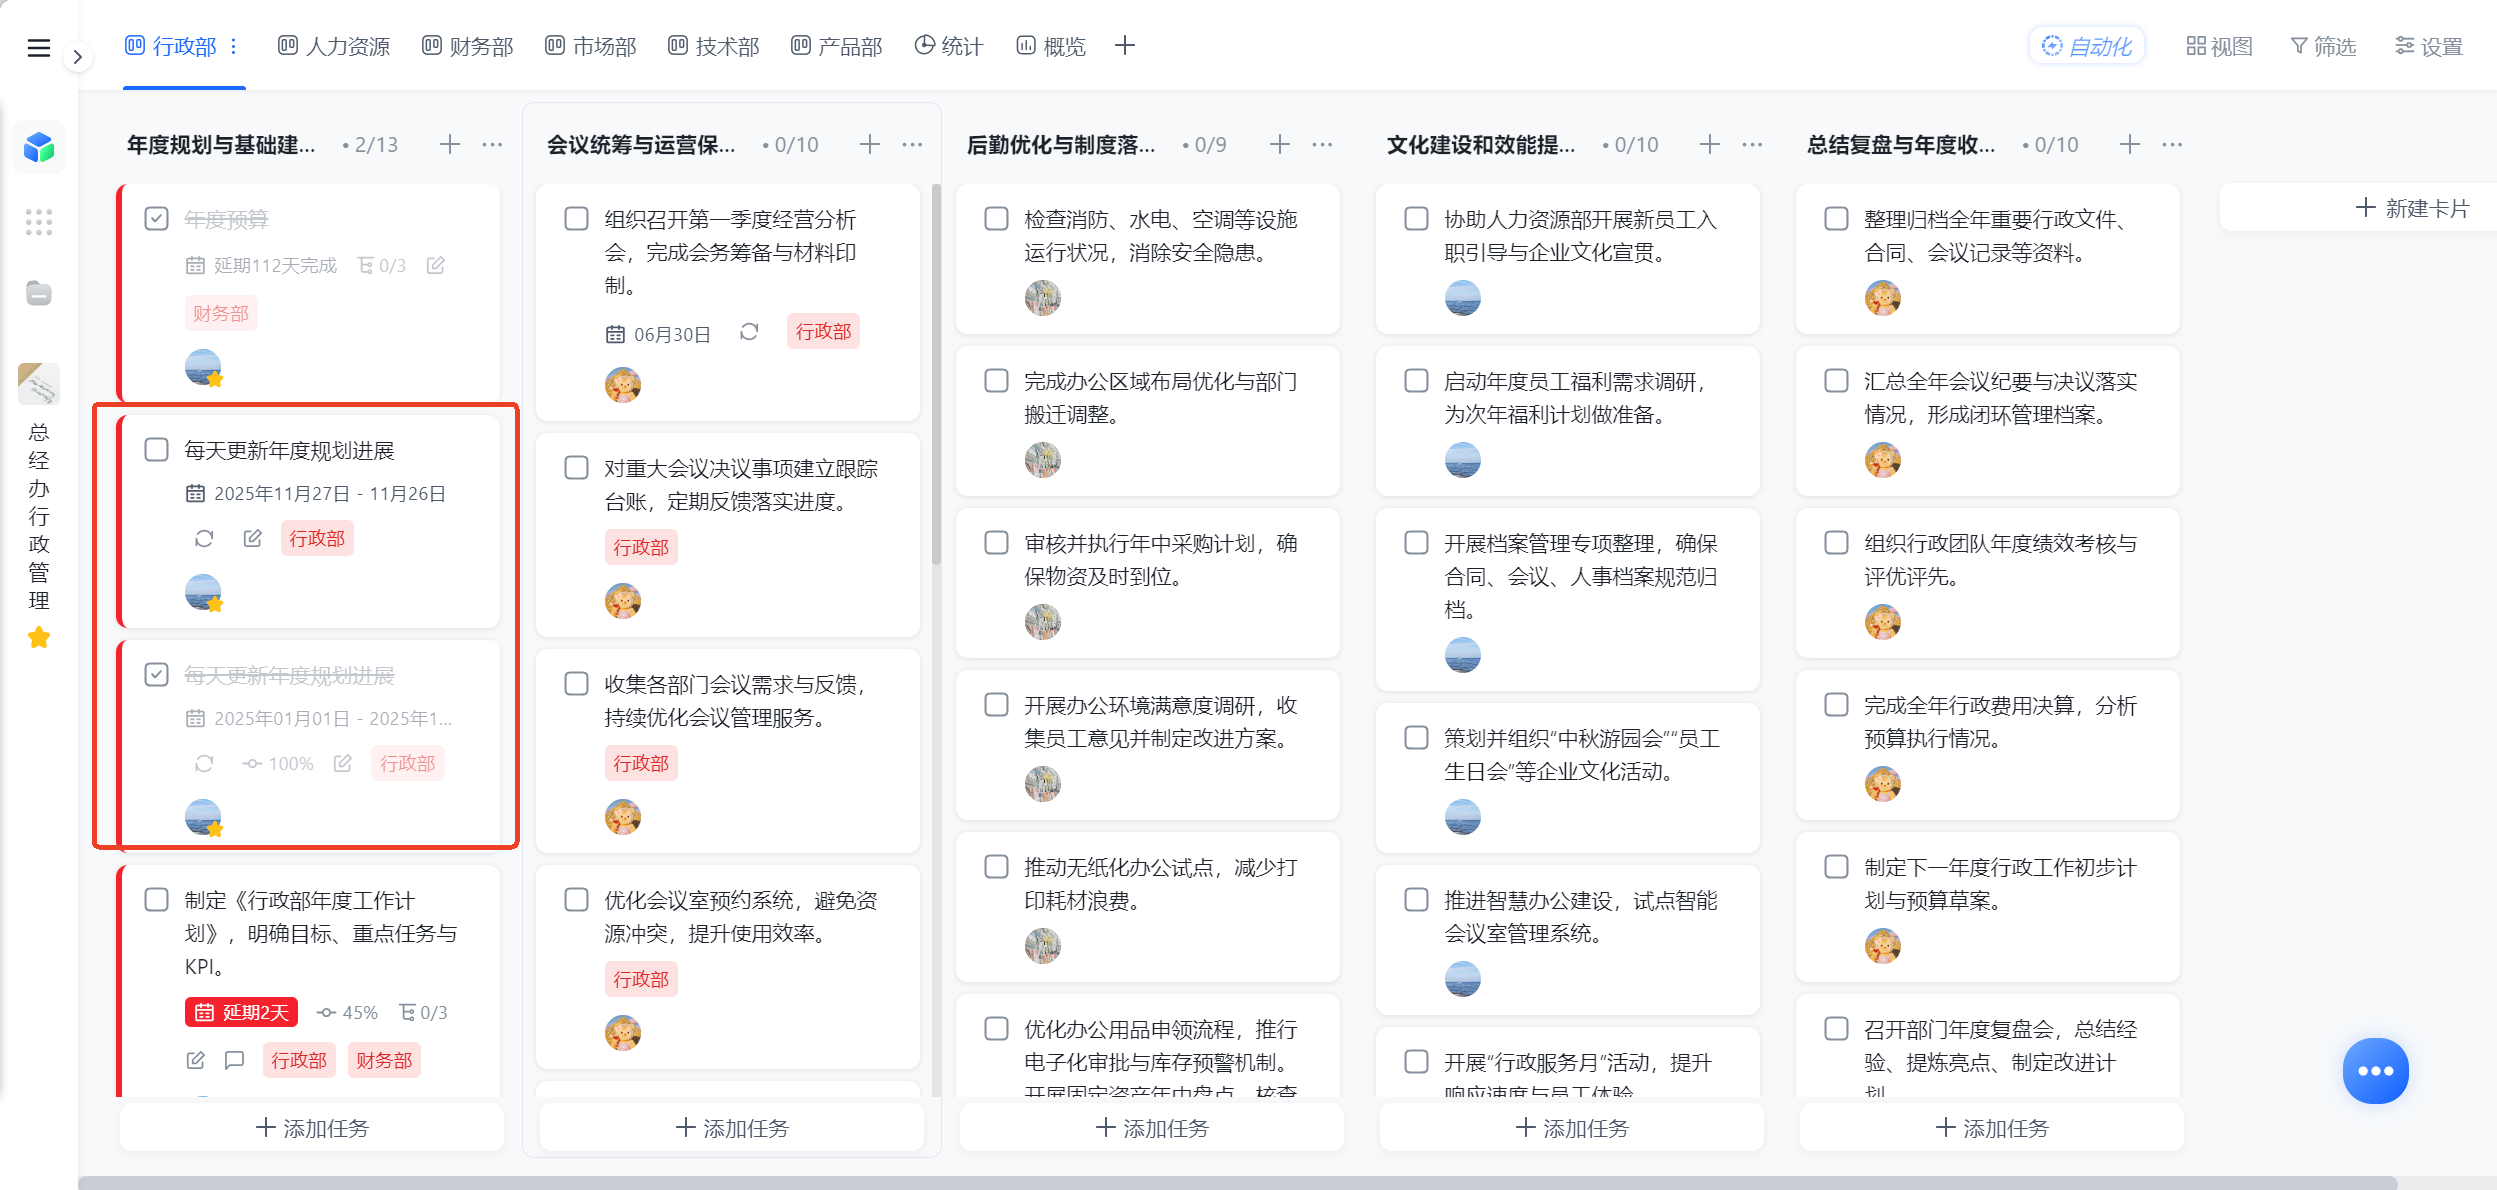Check the unfinished 每天更新年度规划进展 task

pos(156,449)
